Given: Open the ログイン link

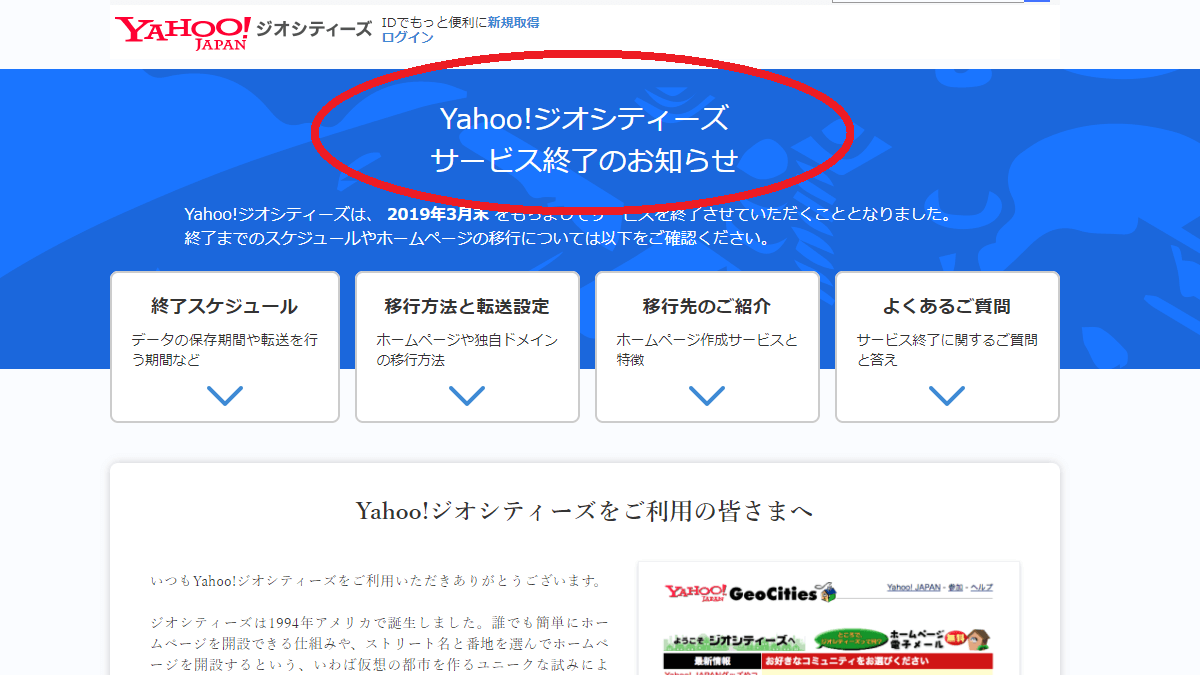Looking at the screenshot, I should tap(407, 37).
